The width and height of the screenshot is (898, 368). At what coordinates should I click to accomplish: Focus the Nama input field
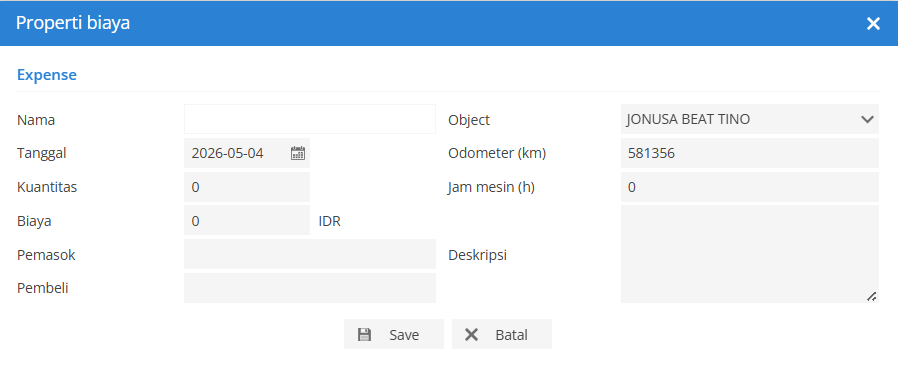click(x=310, y=119)
